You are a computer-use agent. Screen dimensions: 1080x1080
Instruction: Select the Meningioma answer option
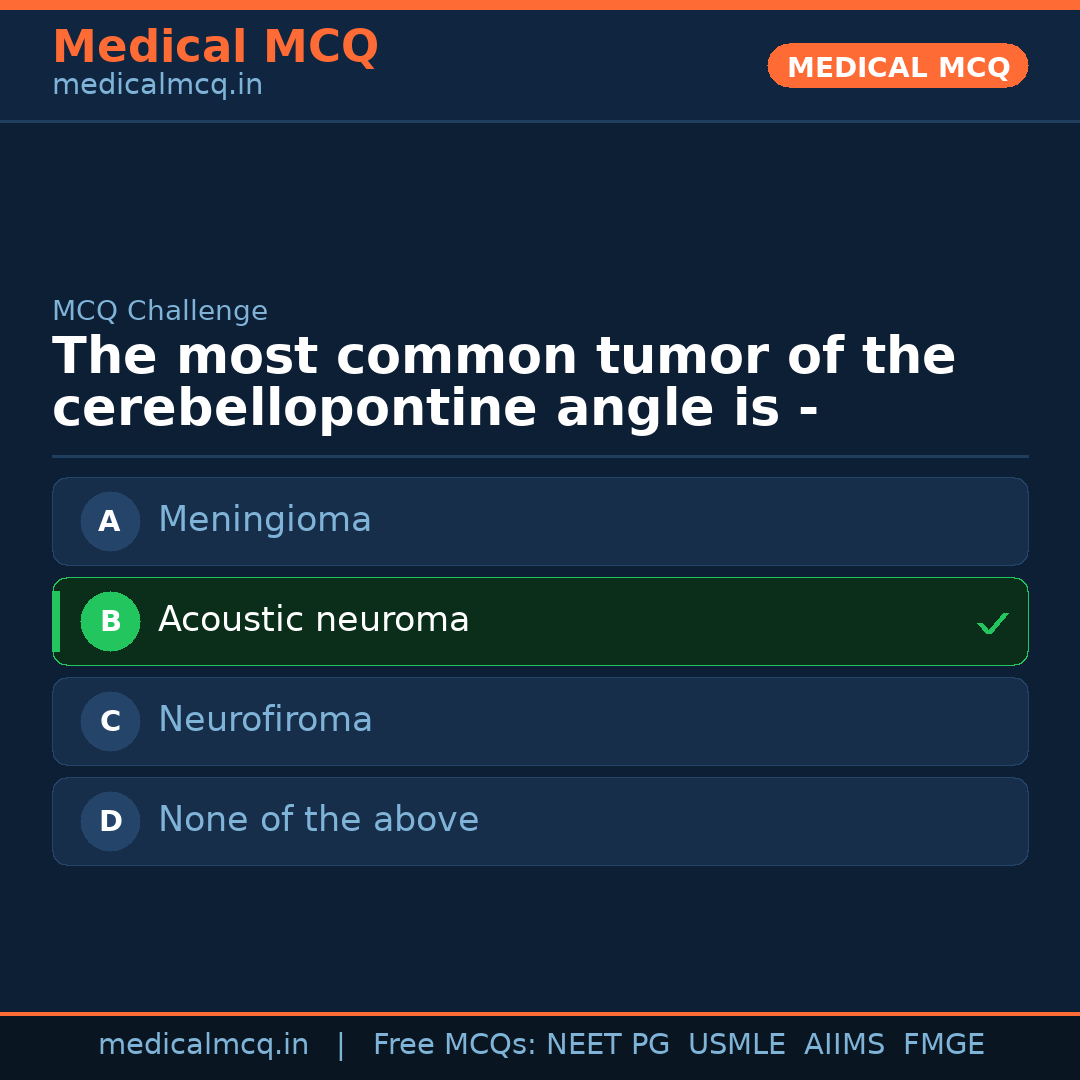[x=540, y=521]
